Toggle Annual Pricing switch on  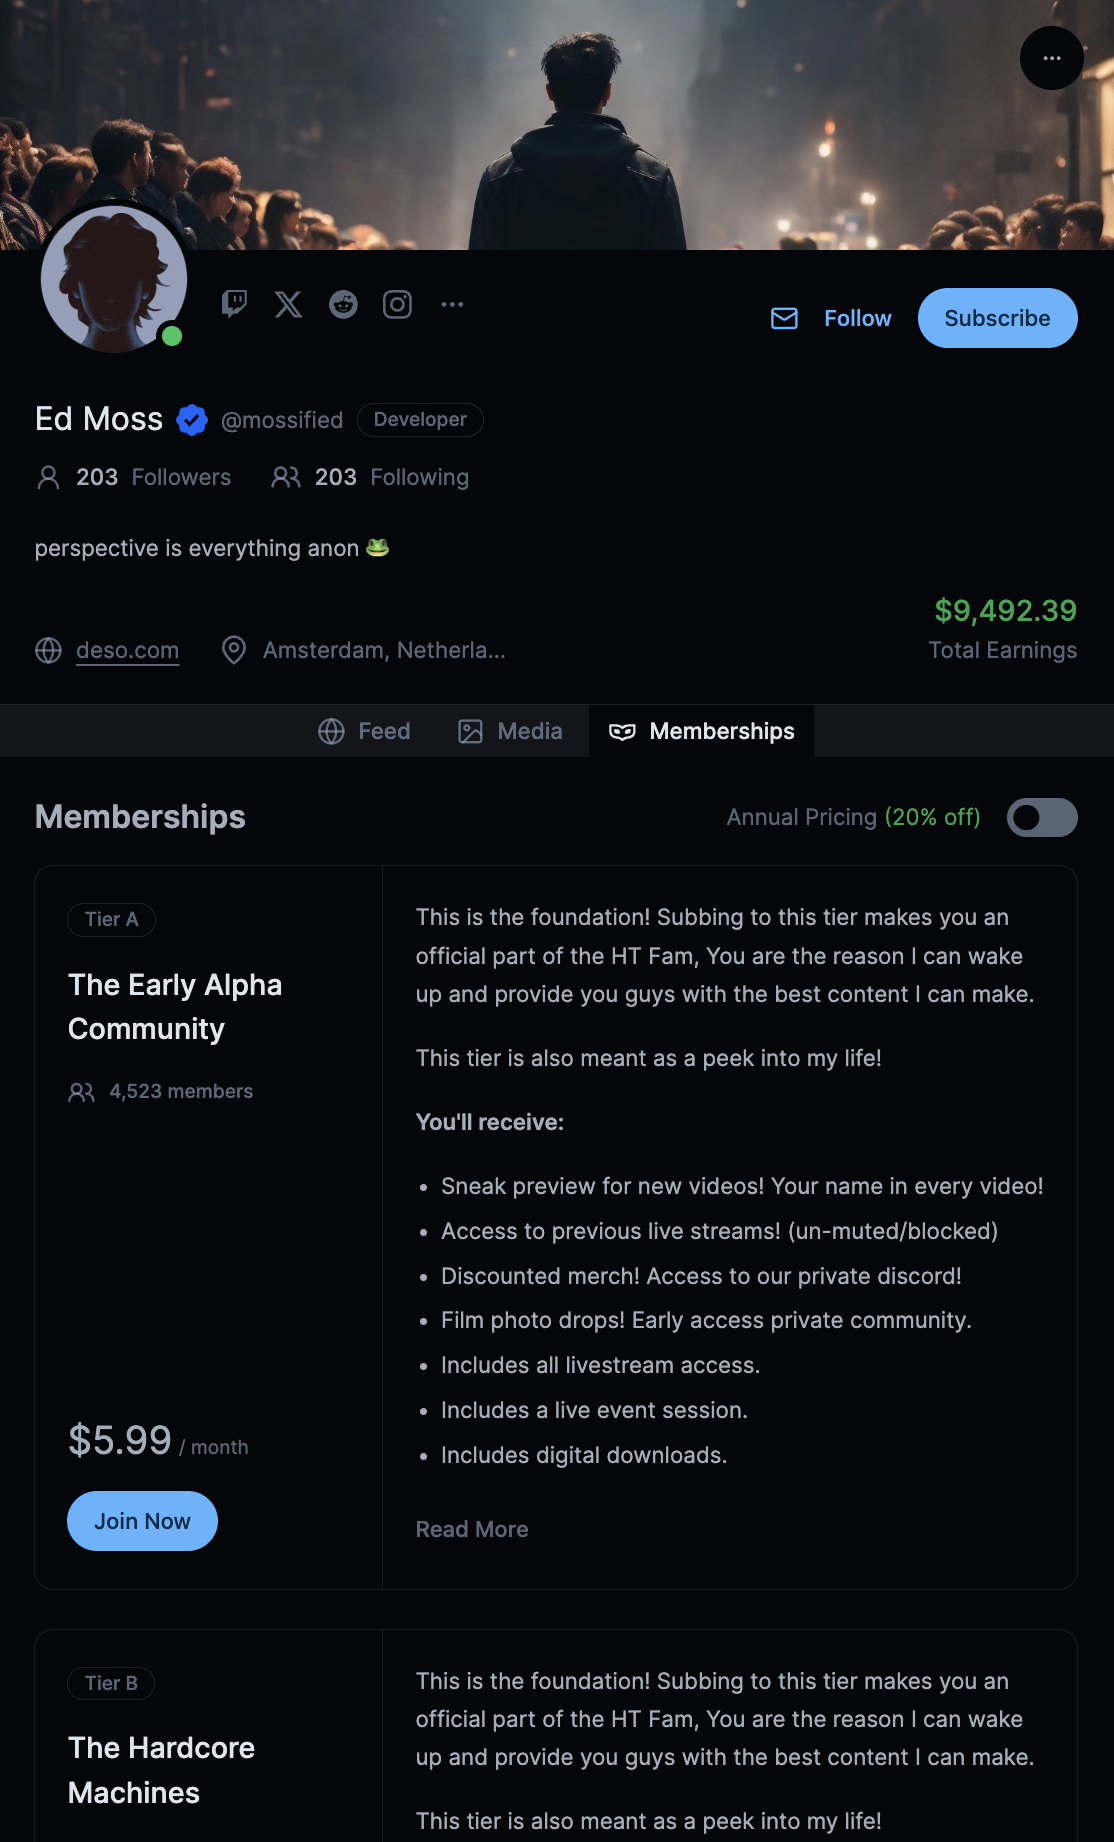(x=1041, y=817)
